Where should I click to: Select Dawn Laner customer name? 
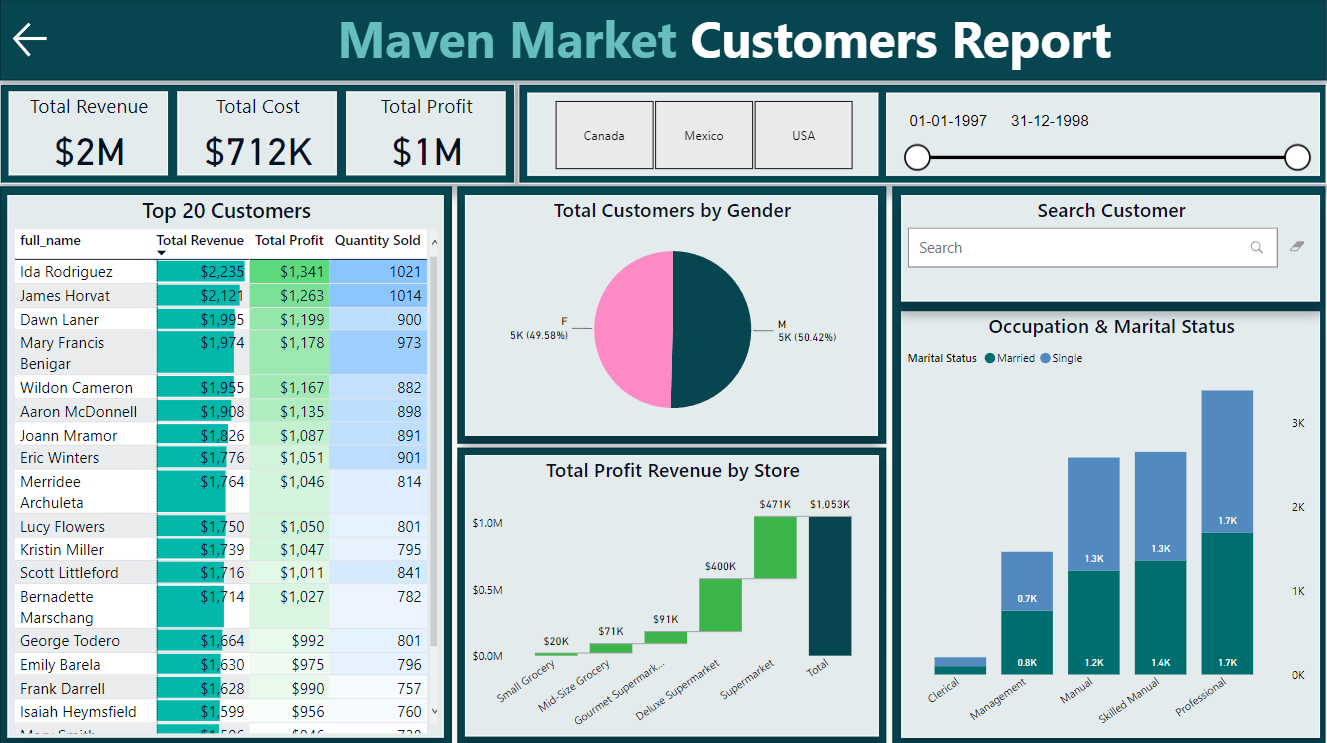tap(59, 320)
